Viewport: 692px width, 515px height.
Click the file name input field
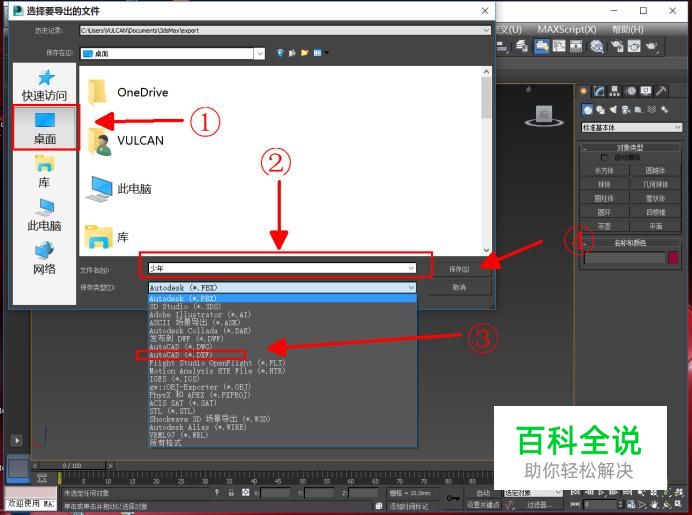282,268
